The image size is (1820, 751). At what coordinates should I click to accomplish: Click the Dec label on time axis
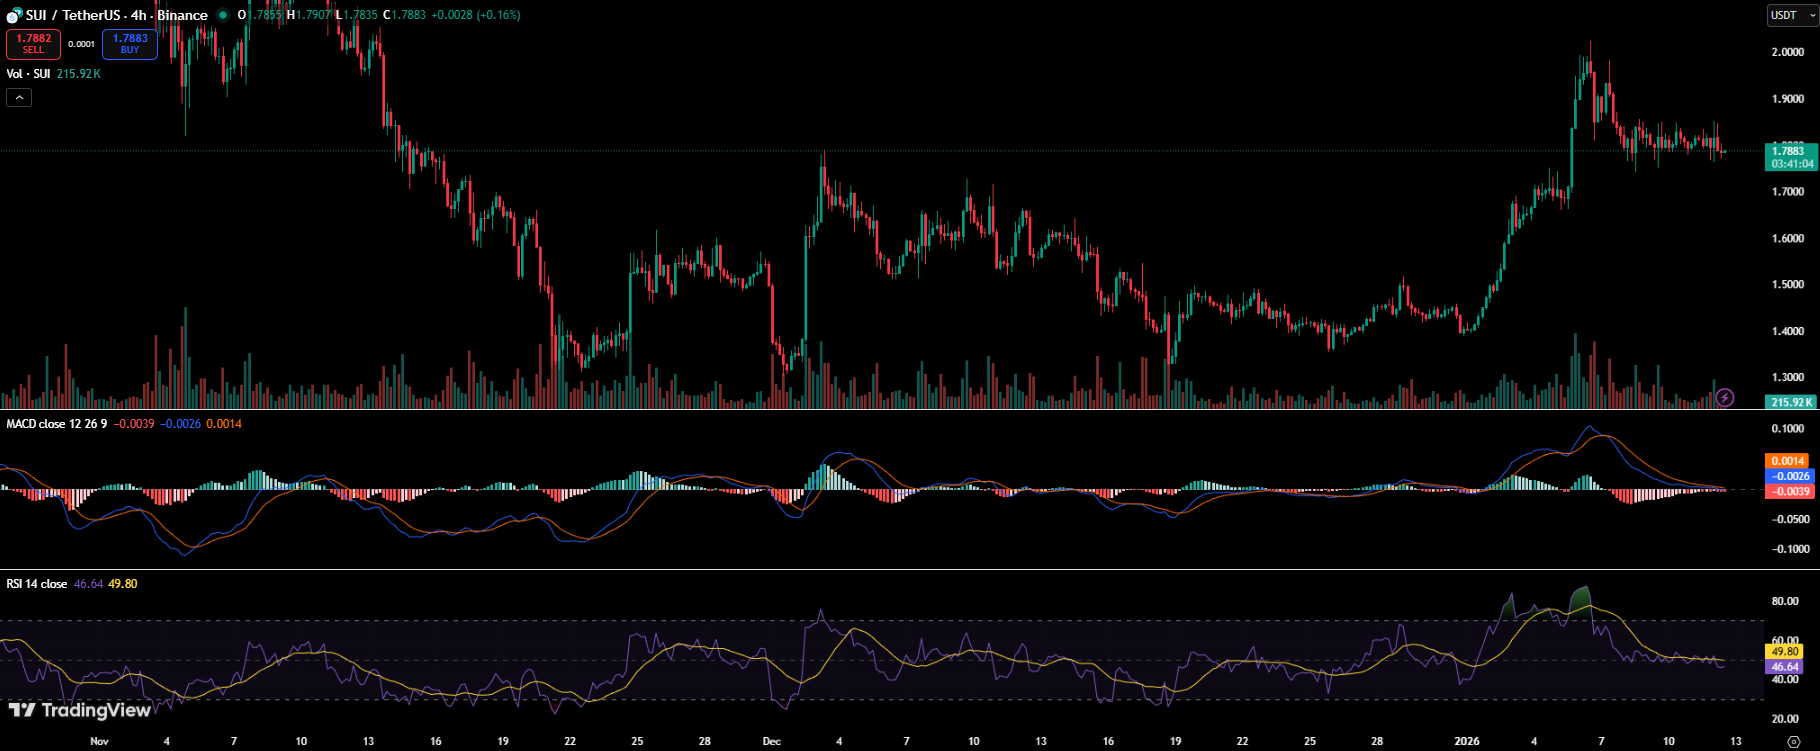coord(771,741)
